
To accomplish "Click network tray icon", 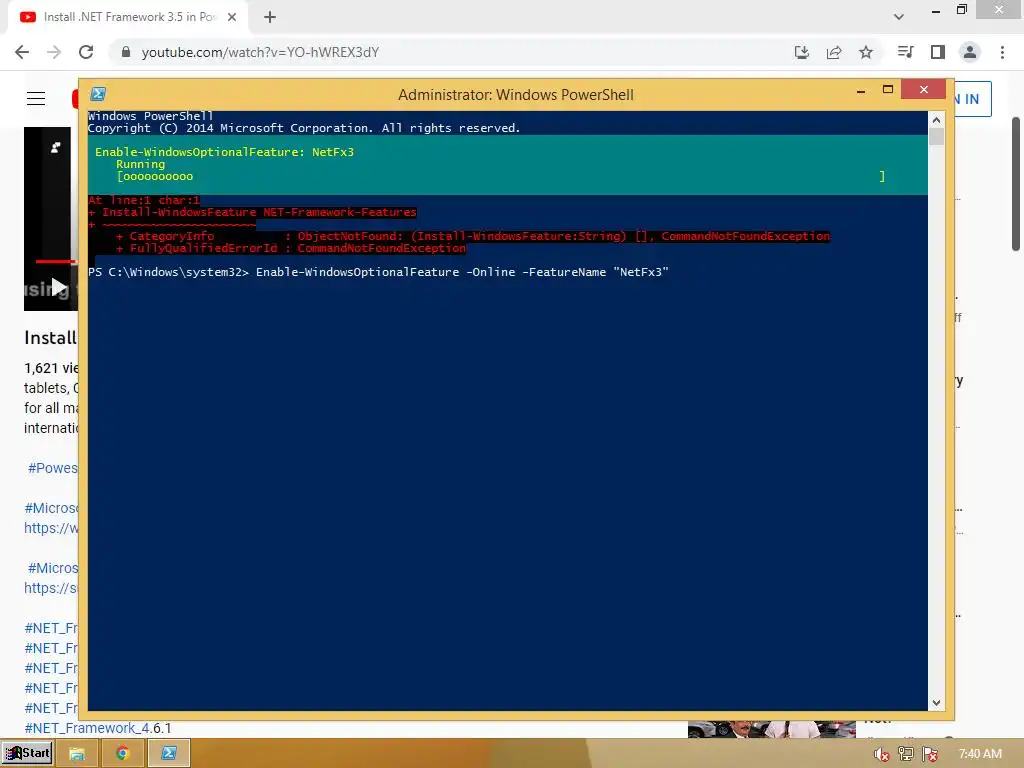I will (906, 754).
